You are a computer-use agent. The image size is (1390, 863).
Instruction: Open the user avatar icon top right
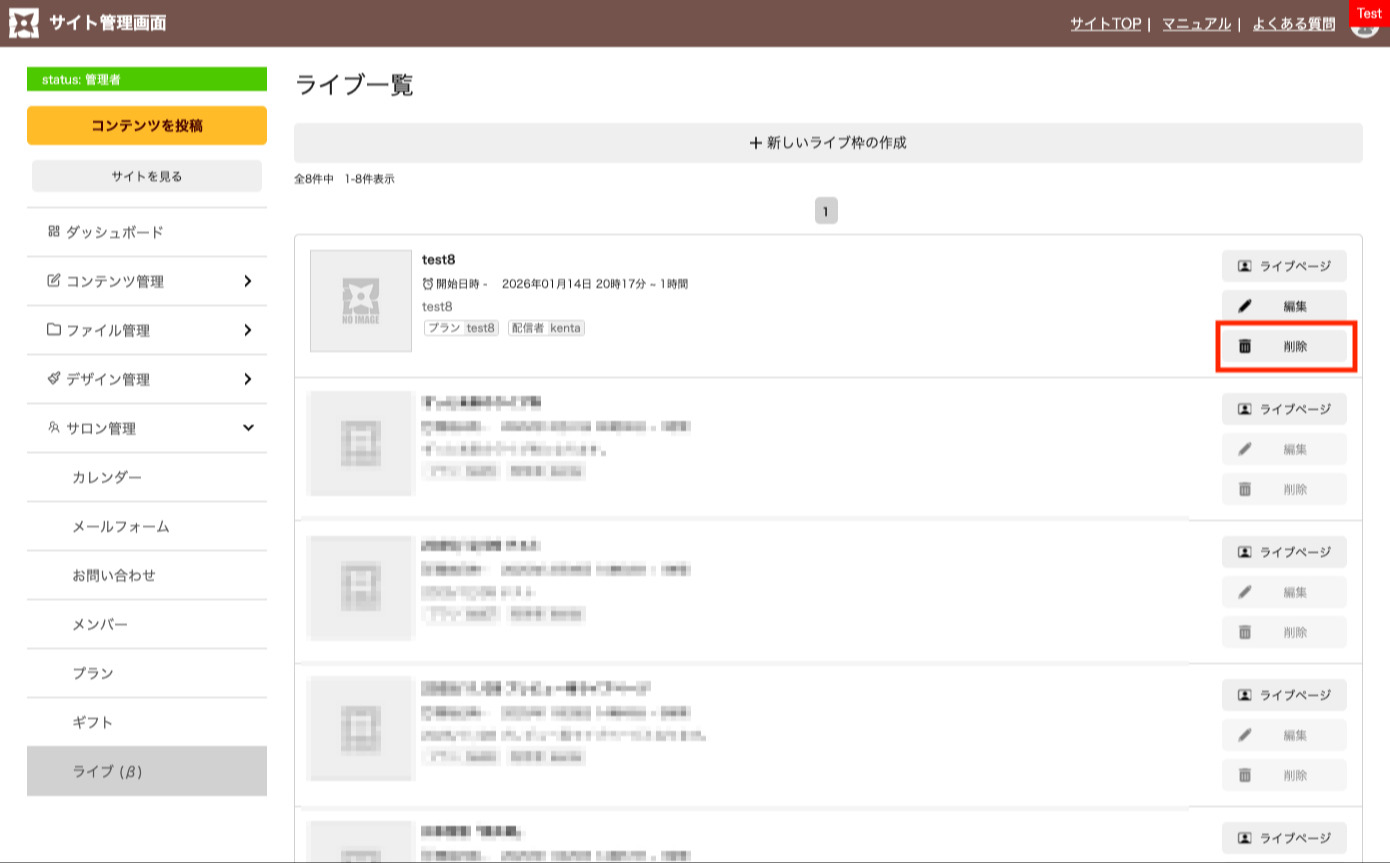(1363, 26)
